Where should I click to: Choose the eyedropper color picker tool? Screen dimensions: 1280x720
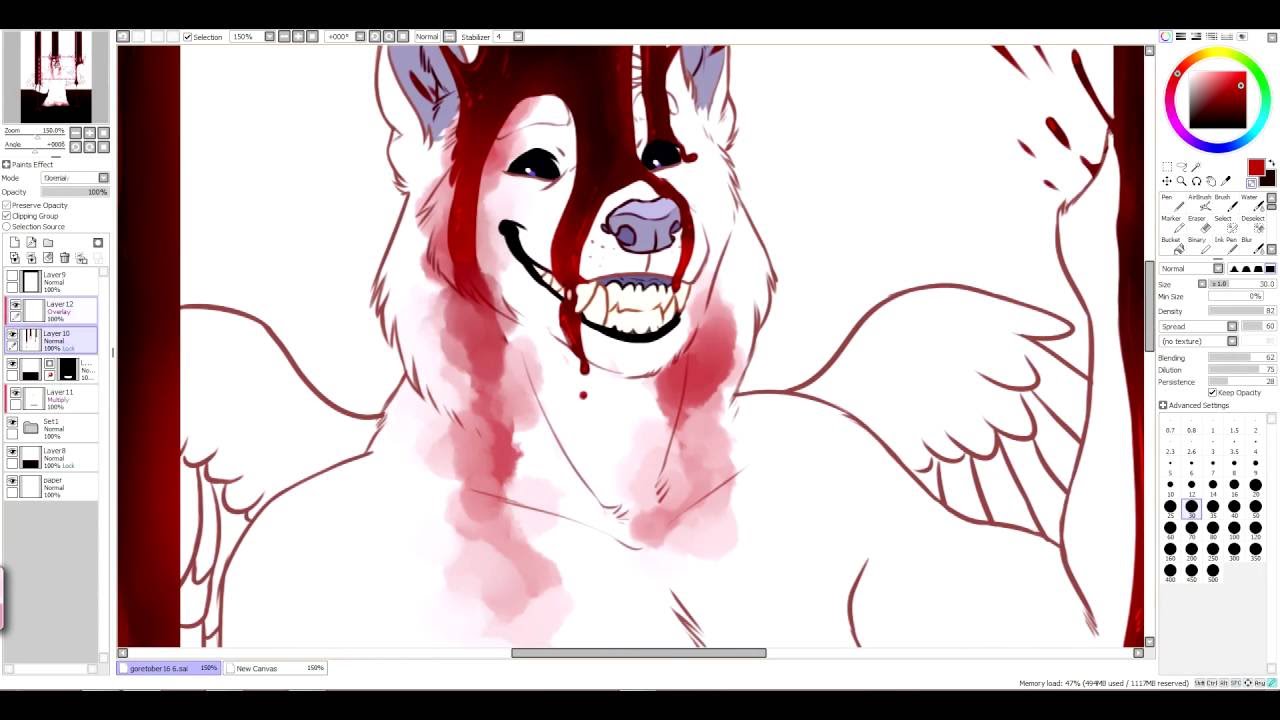pos(1226,181)
